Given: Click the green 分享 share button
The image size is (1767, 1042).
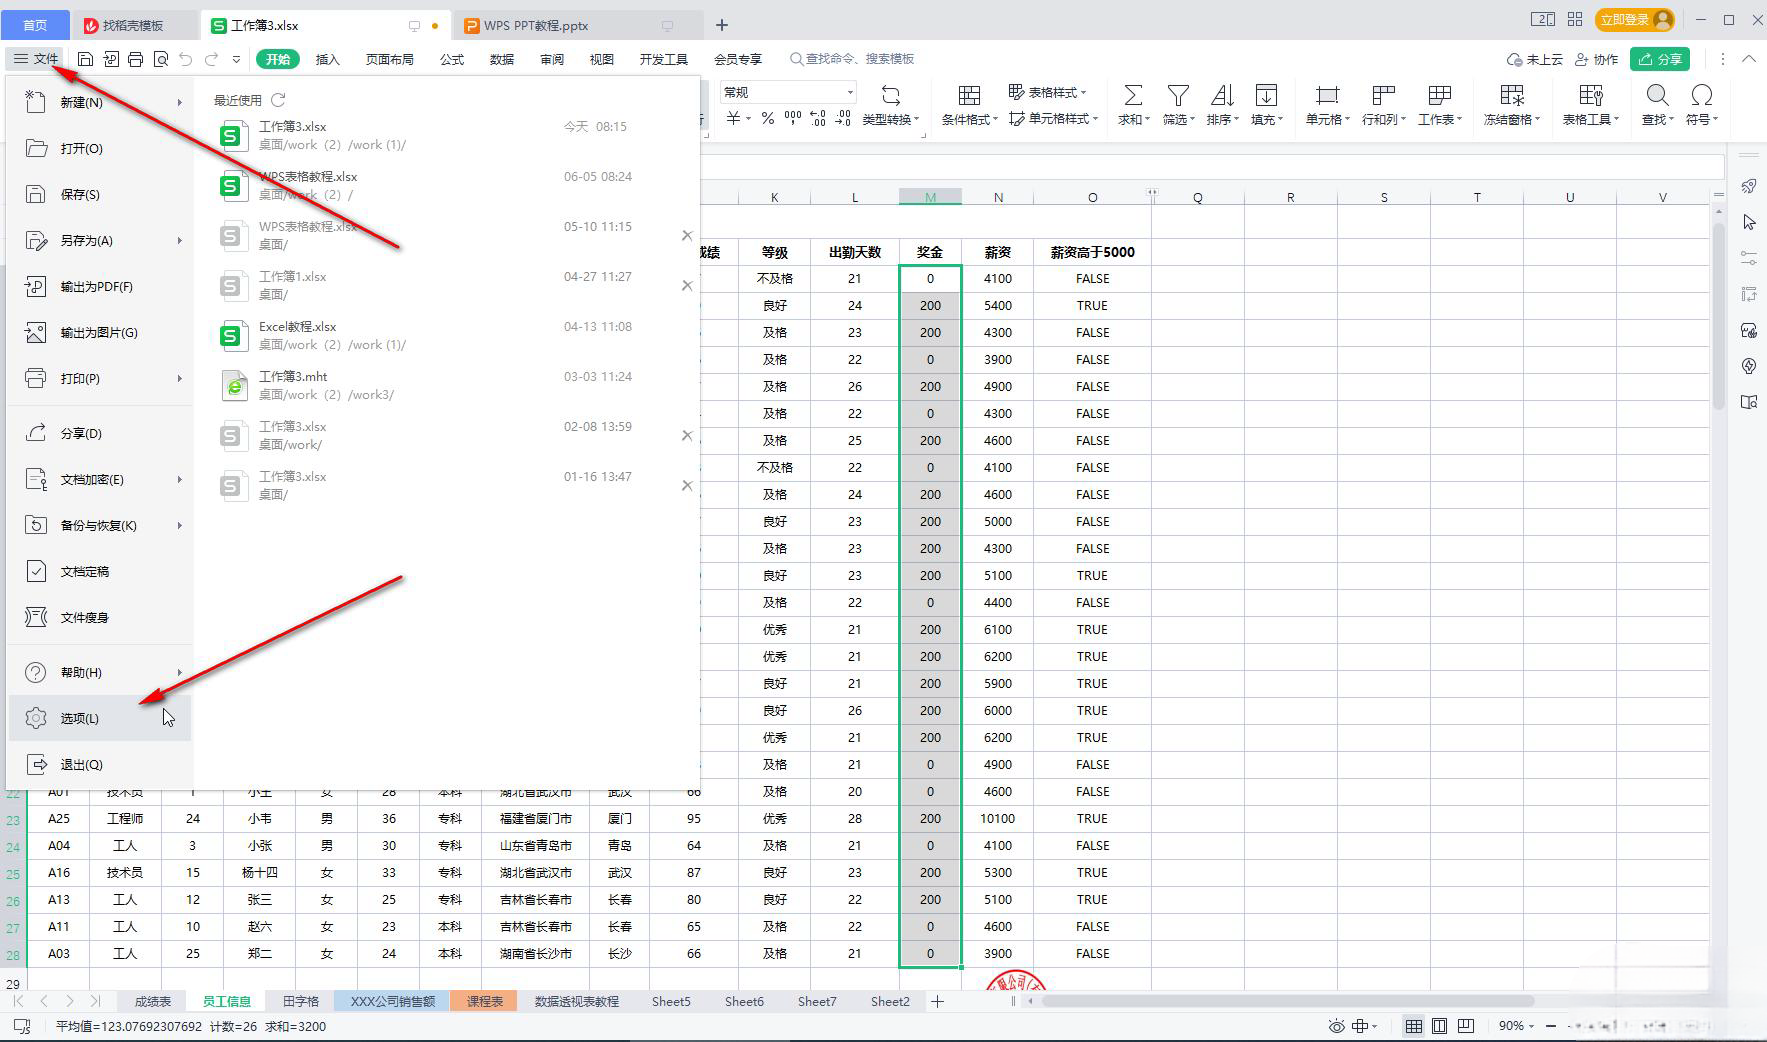Looking at the screenshot, I should (x=1659, y=59).
